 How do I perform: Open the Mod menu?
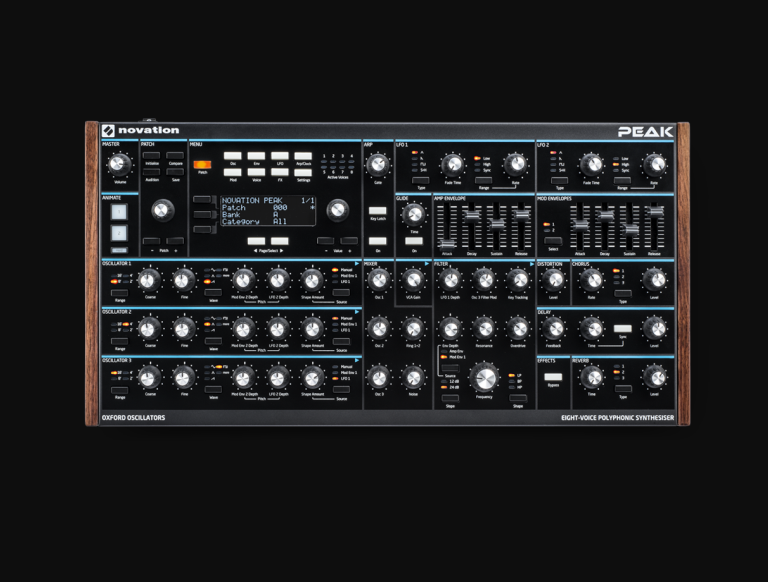(233, 172)
